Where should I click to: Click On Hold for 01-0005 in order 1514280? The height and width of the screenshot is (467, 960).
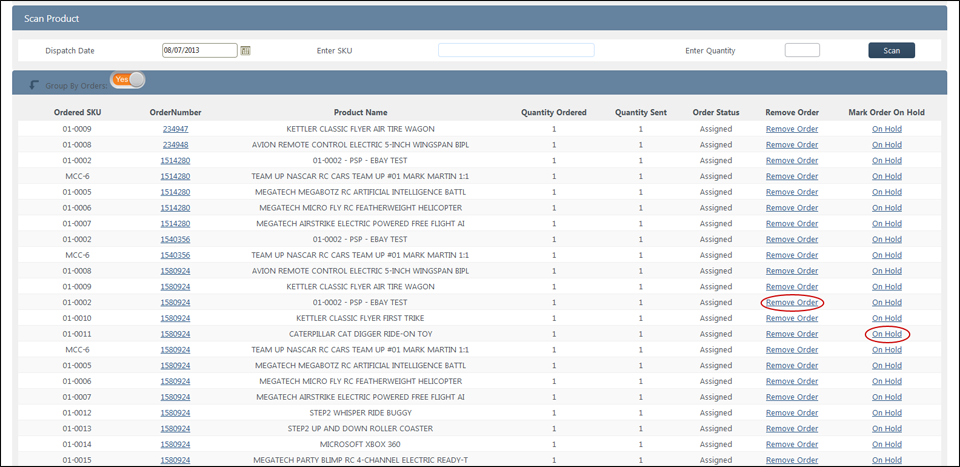[x=887, y=192]
